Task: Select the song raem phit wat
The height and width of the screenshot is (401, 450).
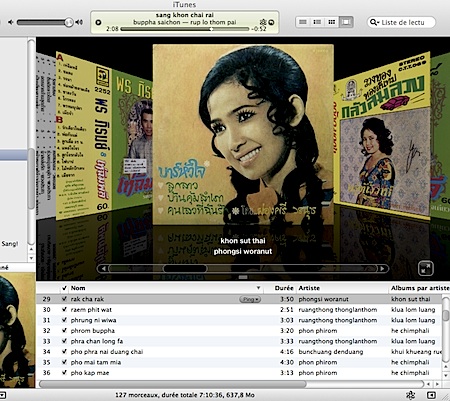Action: coord(91,310)
